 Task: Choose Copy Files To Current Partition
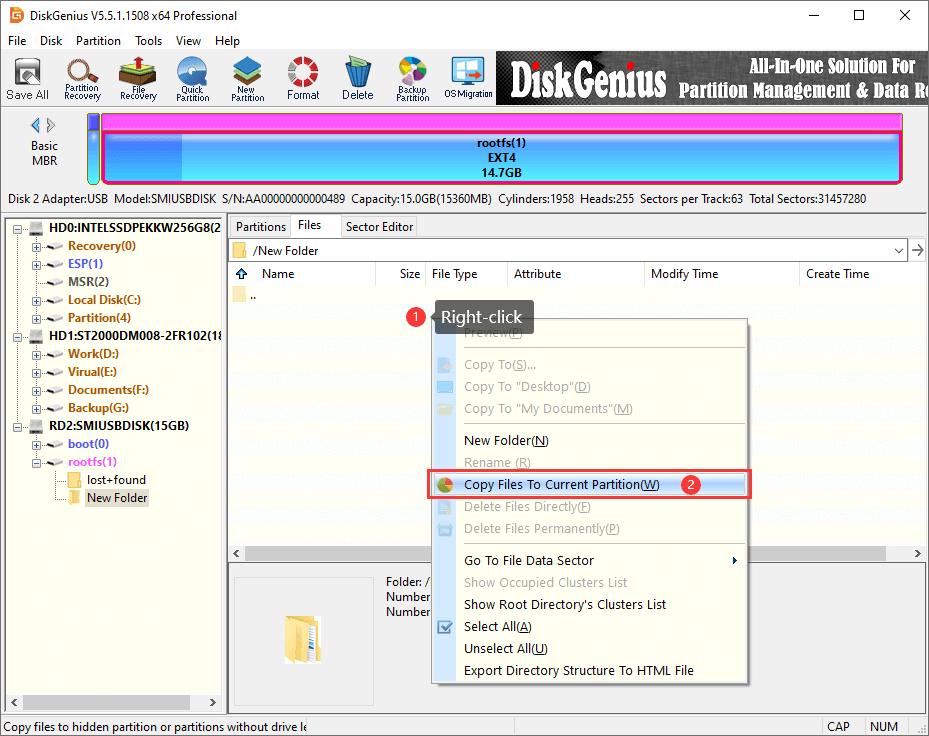589,485
